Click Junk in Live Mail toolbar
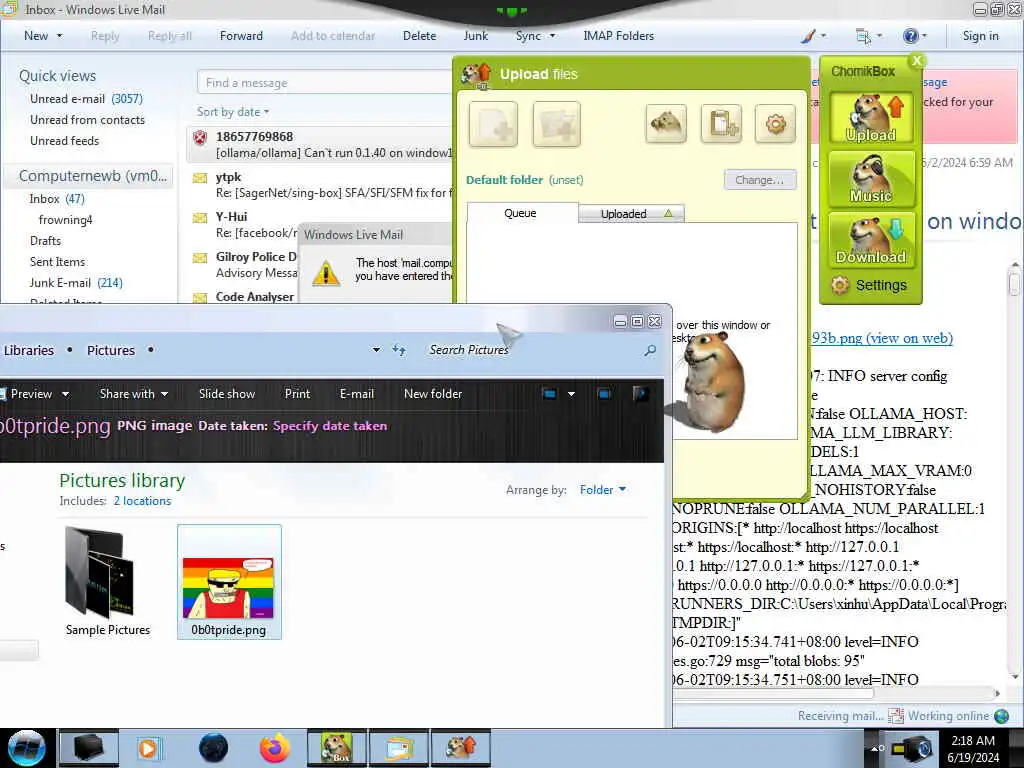Image resolution: width=1024 pixels, height=768 pixels. point(475,36)
